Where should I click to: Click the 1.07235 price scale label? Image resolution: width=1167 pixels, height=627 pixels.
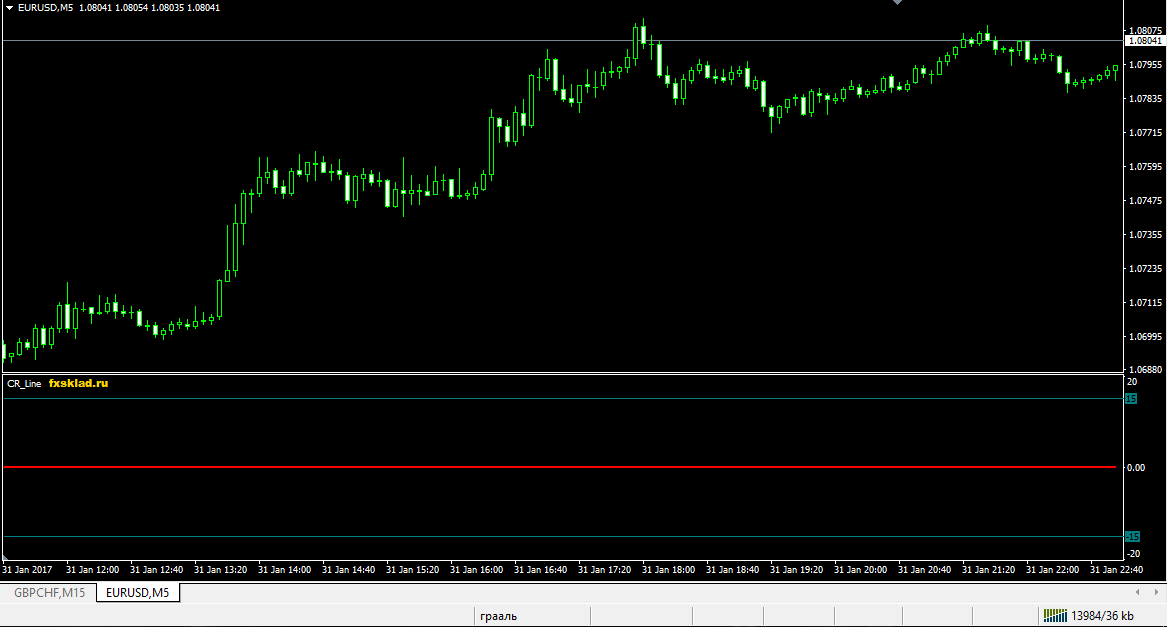tap(1145, 269)
